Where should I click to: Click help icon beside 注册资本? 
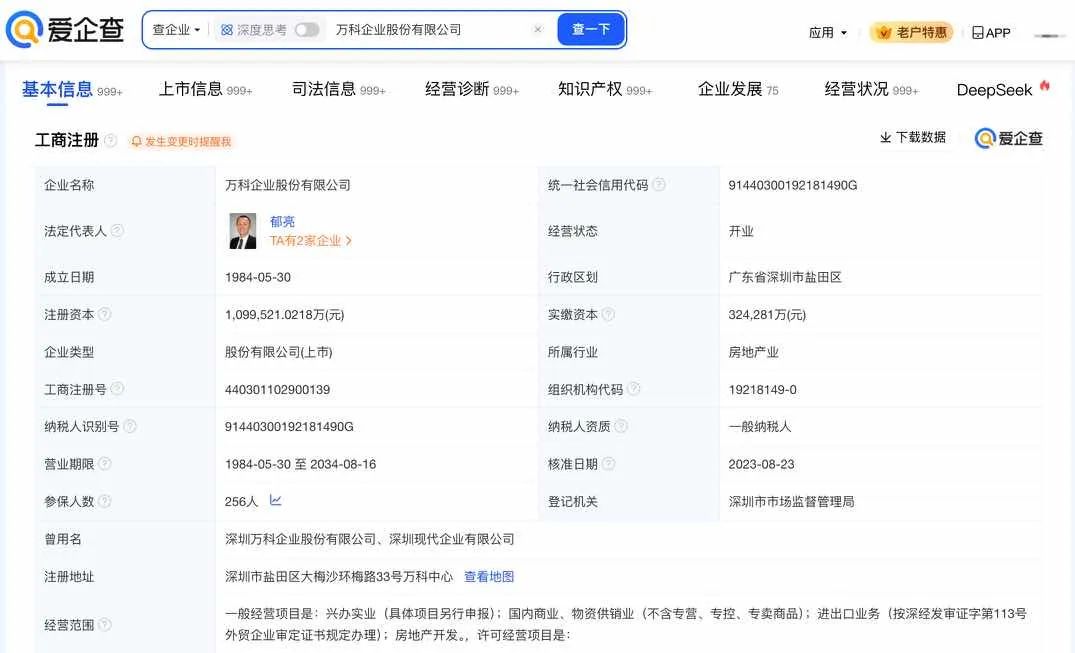pyautogui.click(x=104, y=314)
